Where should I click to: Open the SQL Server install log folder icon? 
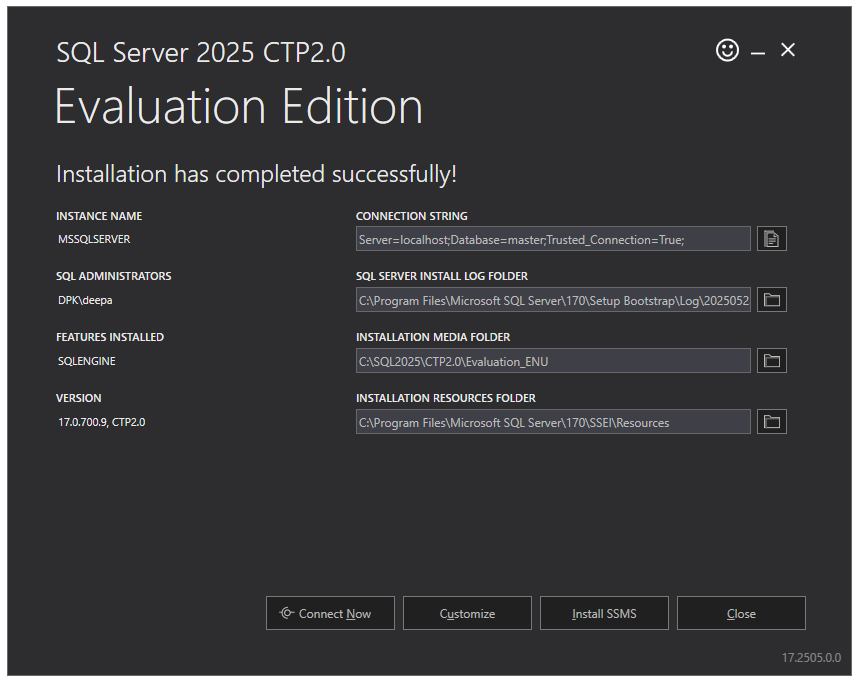pos(771,299)
